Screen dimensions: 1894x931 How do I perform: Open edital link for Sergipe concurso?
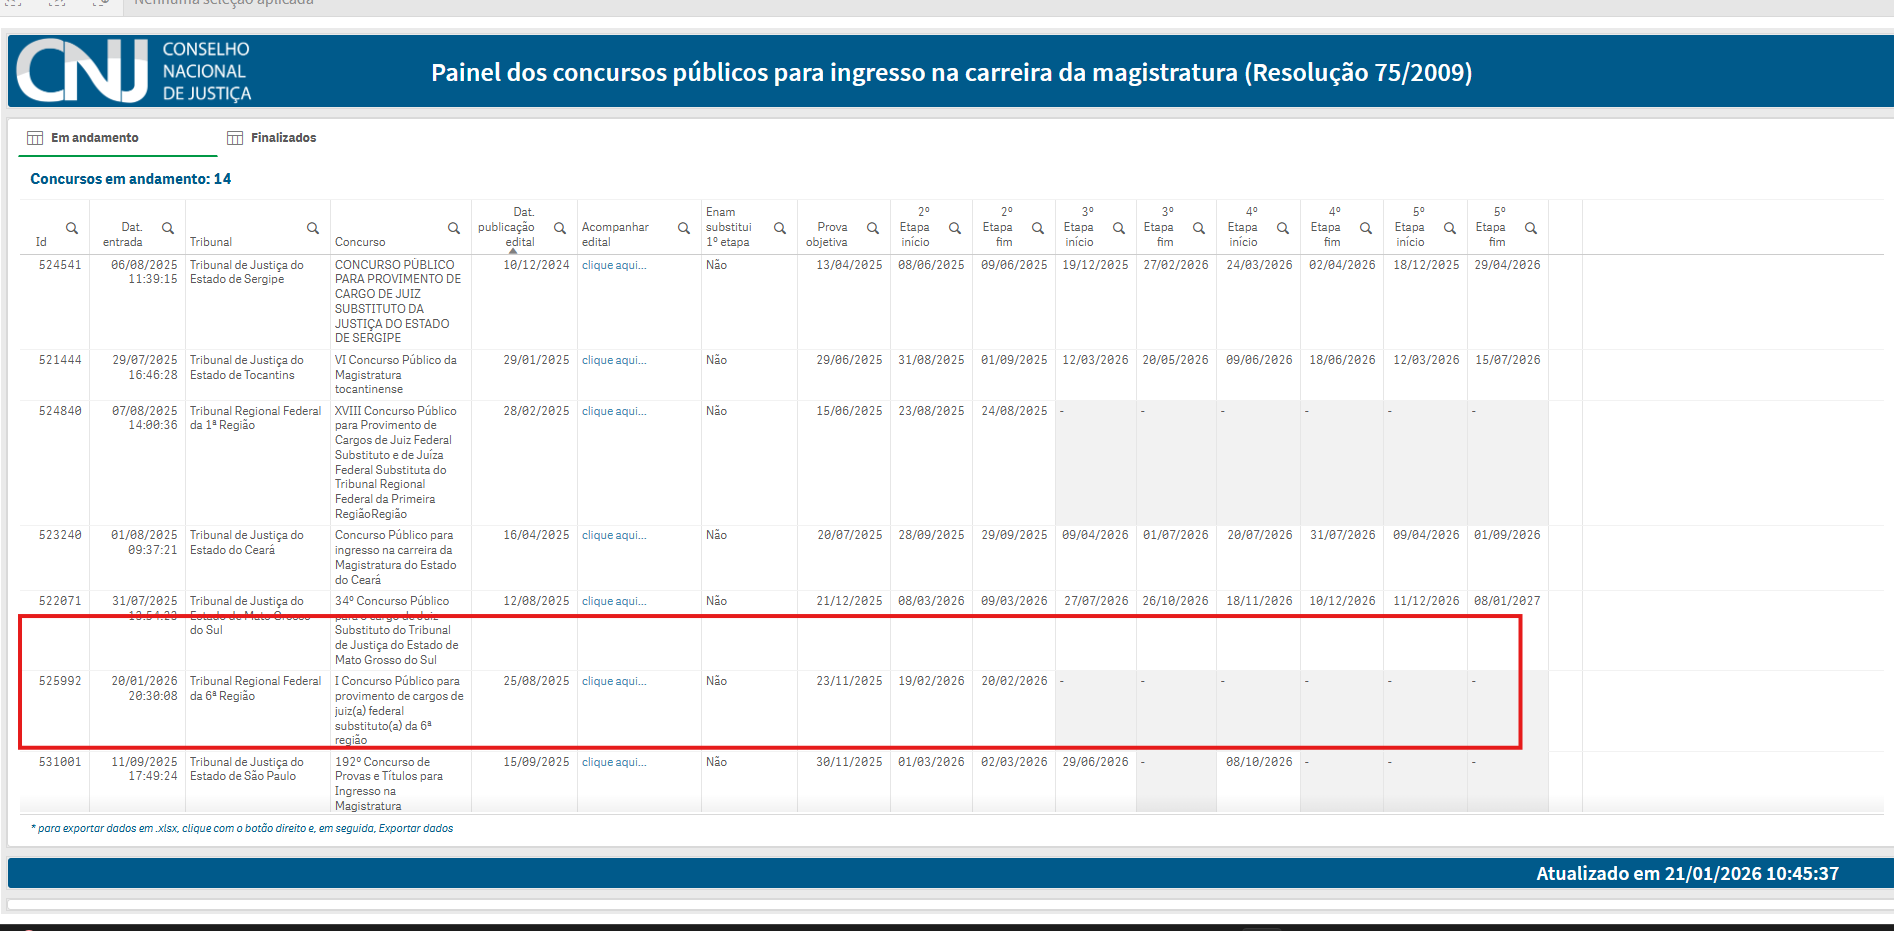point(614,265)
